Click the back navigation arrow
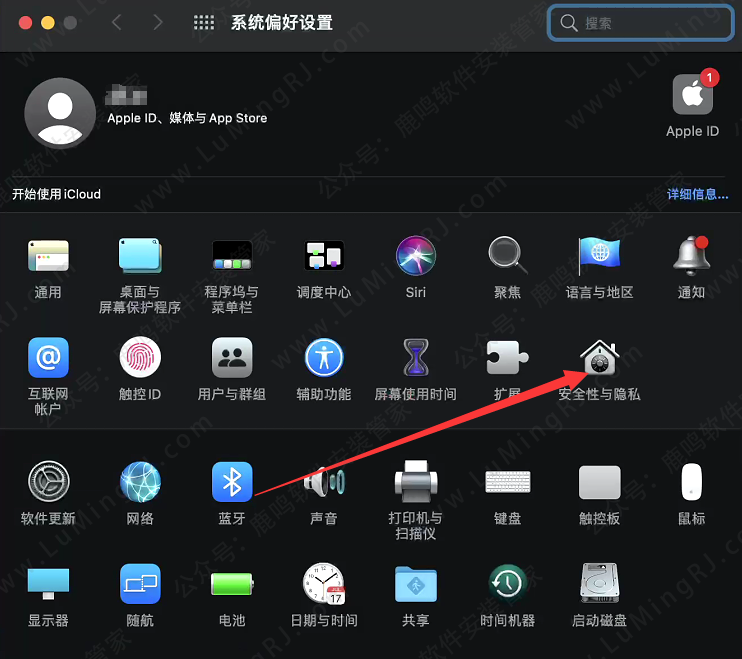 tap(117, 23)
